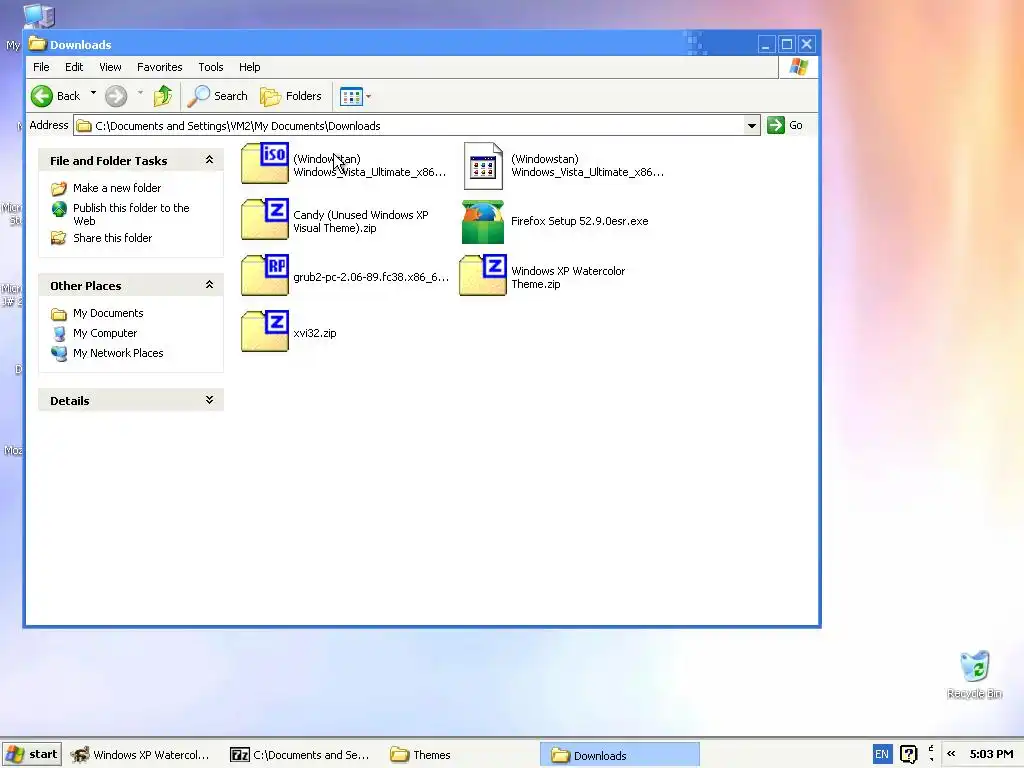This screenshot has width=1024, height=768.
Task: Click the help question mark tray icon
Action: coord(908,754)
